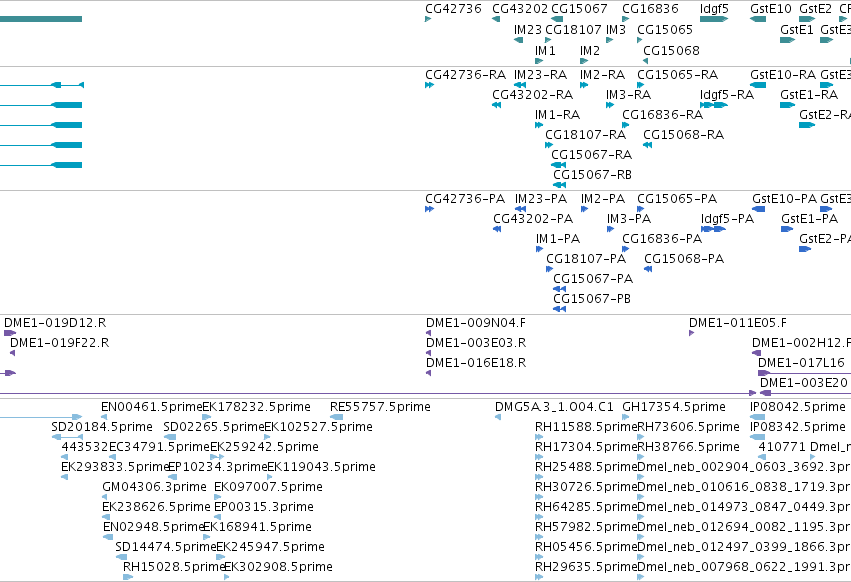Click the CG15067-RB transcript label
The height and width of the screenshot is (582, 851).
coord(592,175)
